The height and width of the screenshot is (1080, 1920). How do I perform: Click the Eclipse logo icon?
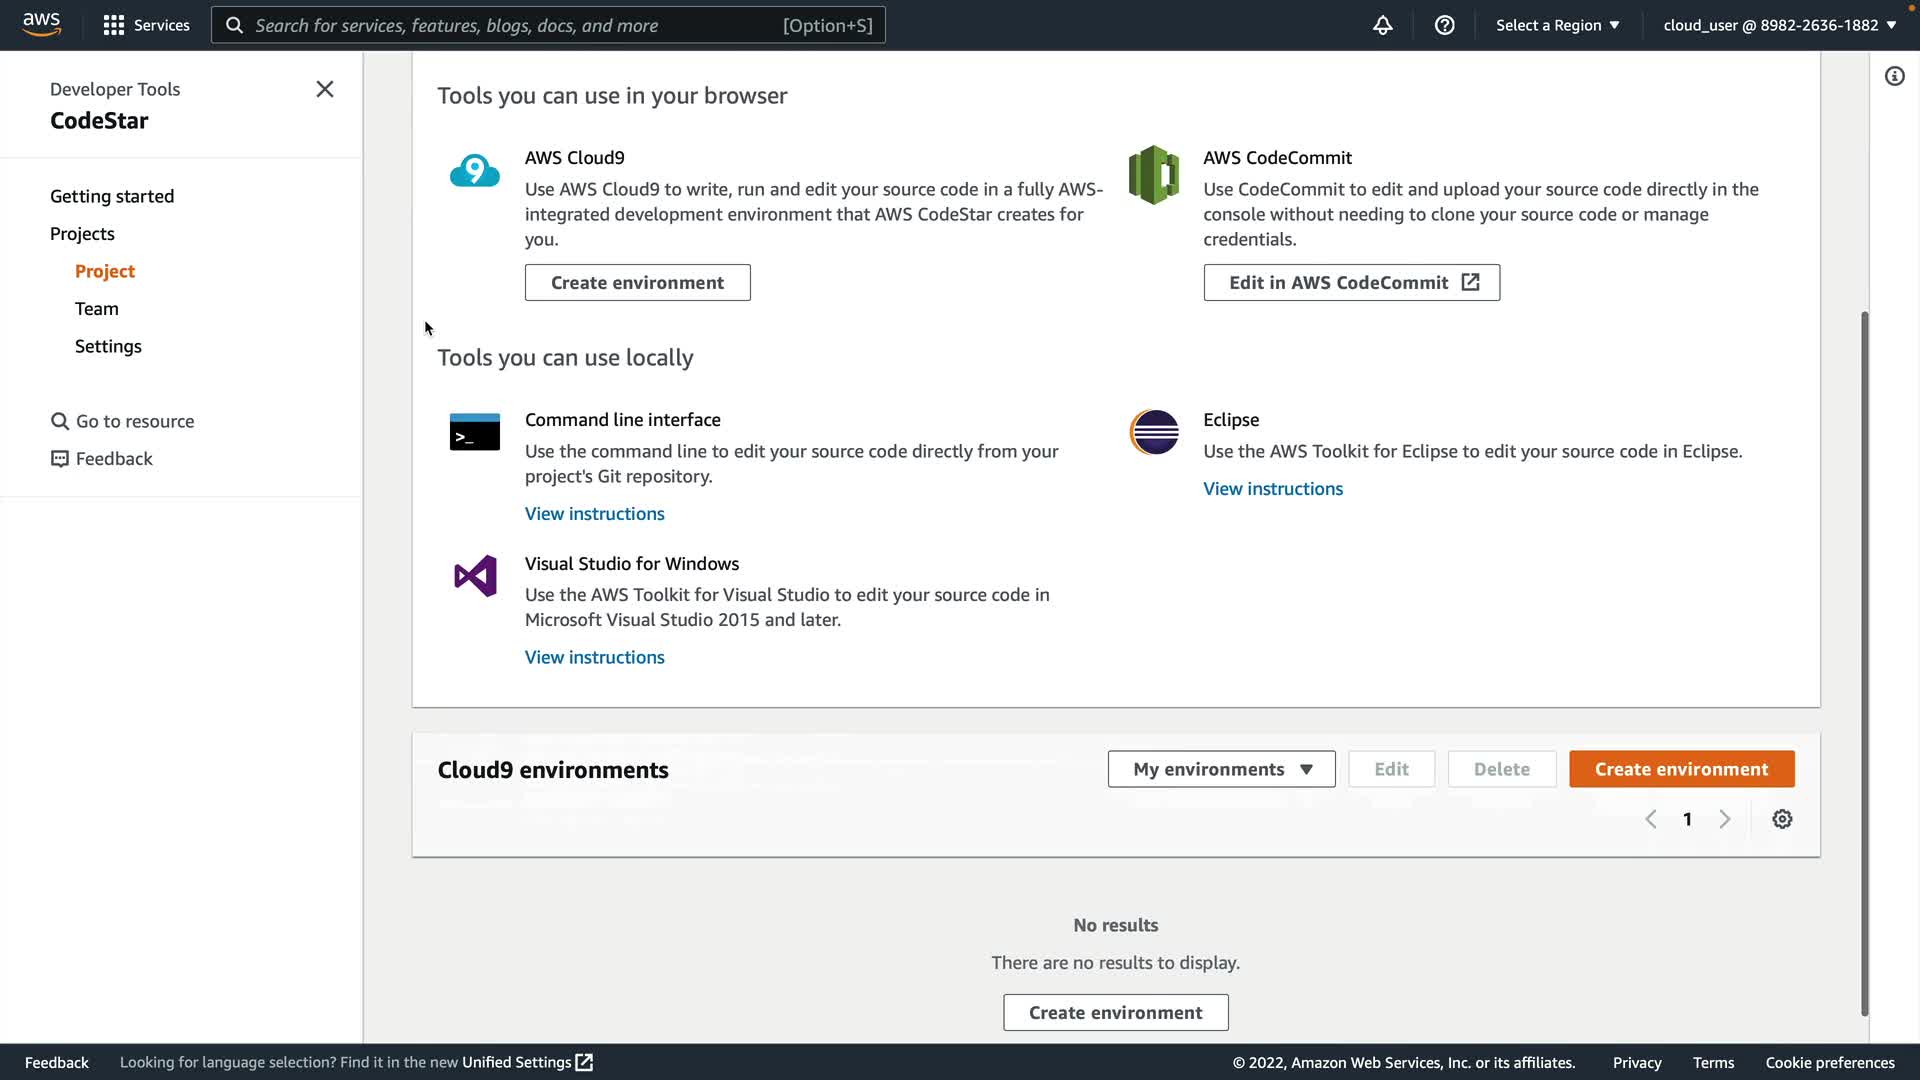[x=1154, y=432]
